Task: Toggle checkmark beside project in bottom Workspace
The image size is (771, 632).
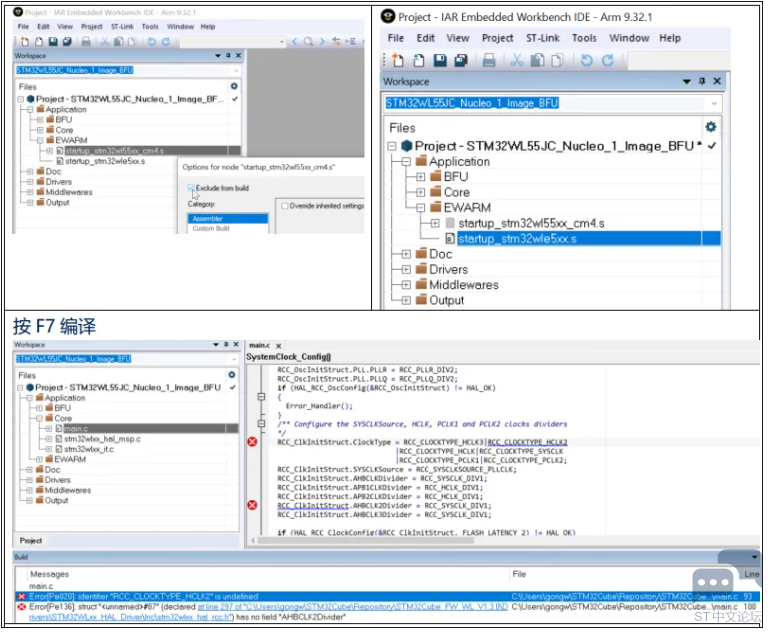Action: pos(233,388)
